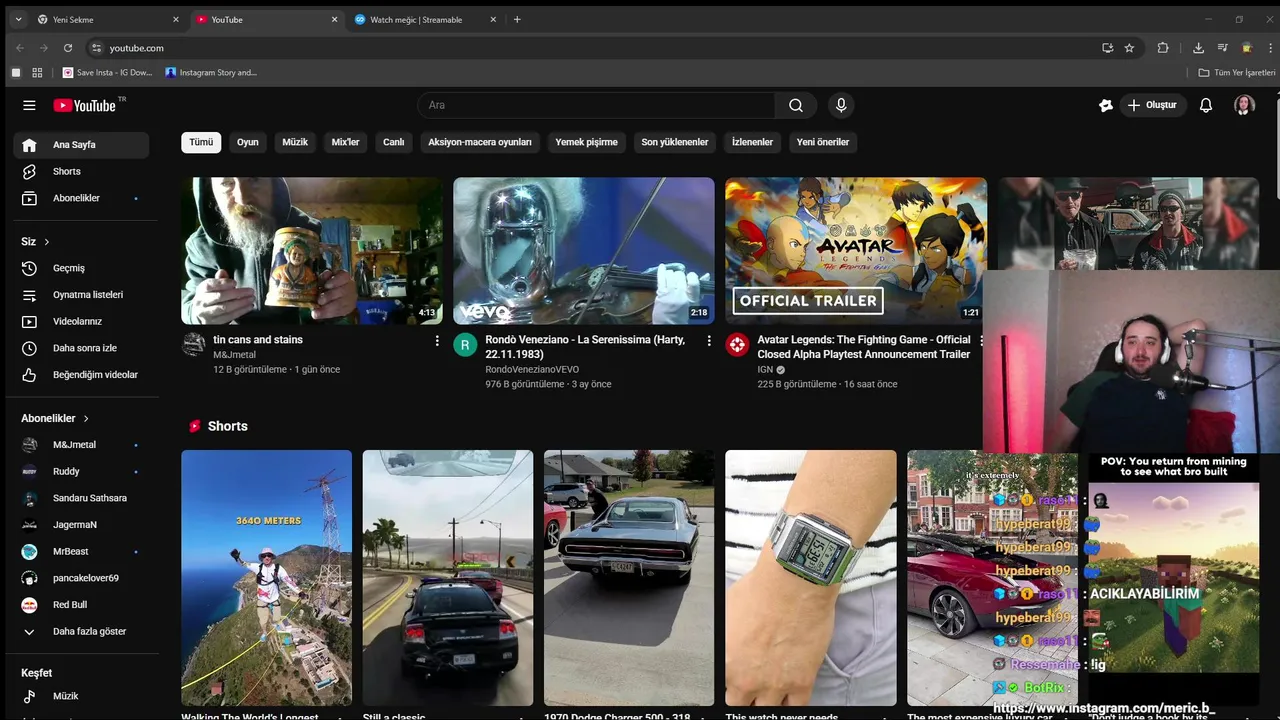1280x720 pixels.
Task: Open Beğendiğim videolar list
Action: (81, 375)
